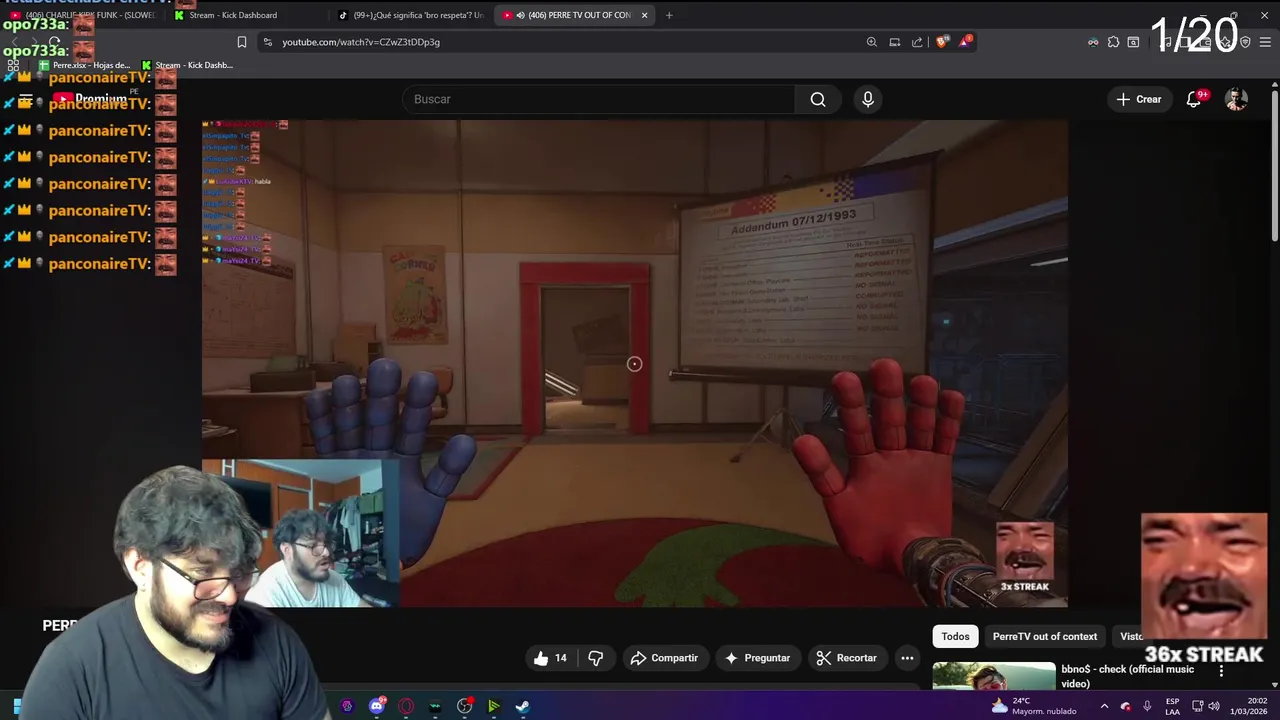
Task: Open more video actions menu
Action: coord(907,658)
